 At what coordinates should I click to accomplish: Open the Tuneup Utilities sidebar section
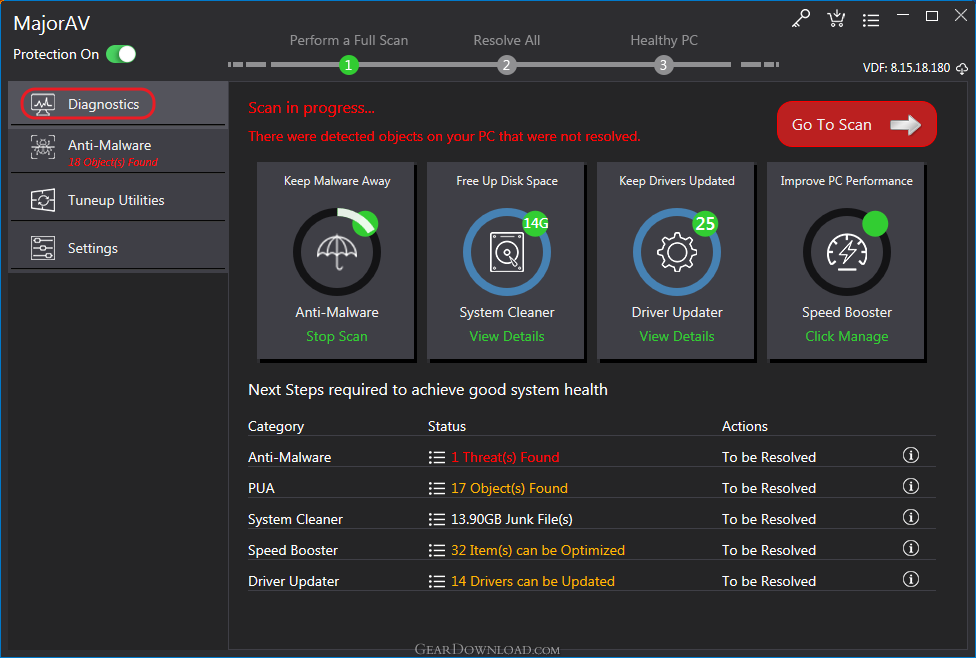[x=118, y=200]
